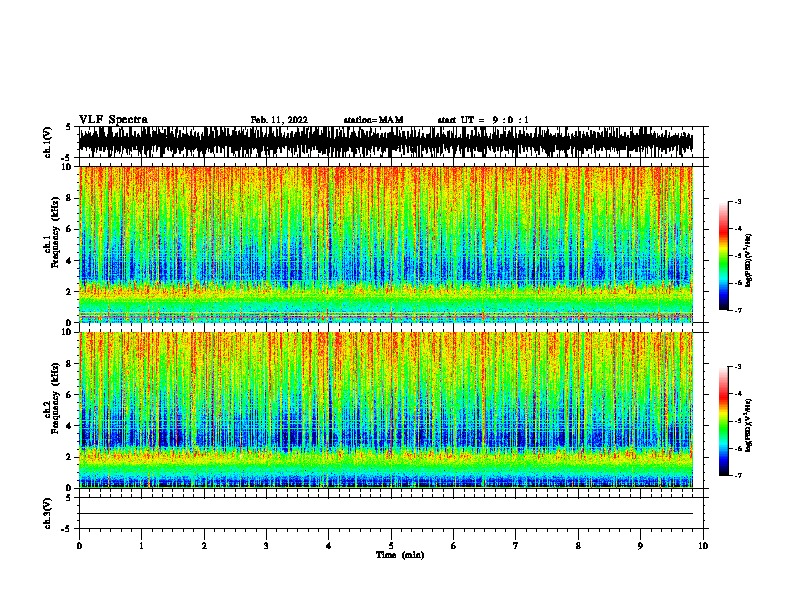
Task: Click time axis tick label "4"
Action: point(329,546)
